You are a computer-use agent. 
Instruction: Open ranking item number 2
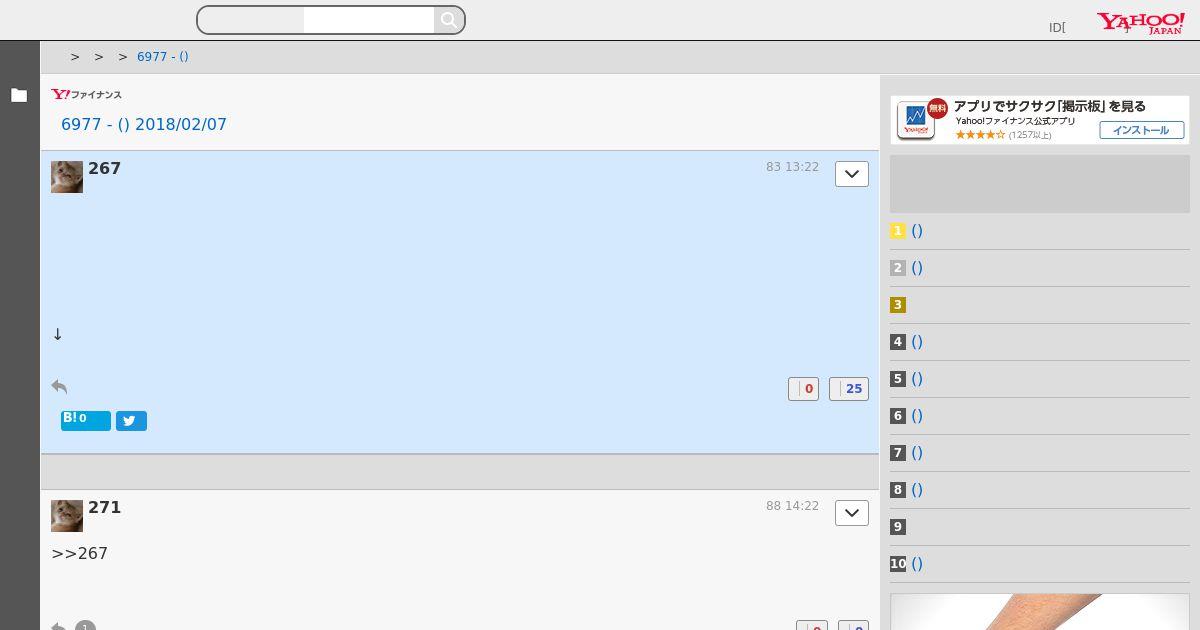[917, 268]
